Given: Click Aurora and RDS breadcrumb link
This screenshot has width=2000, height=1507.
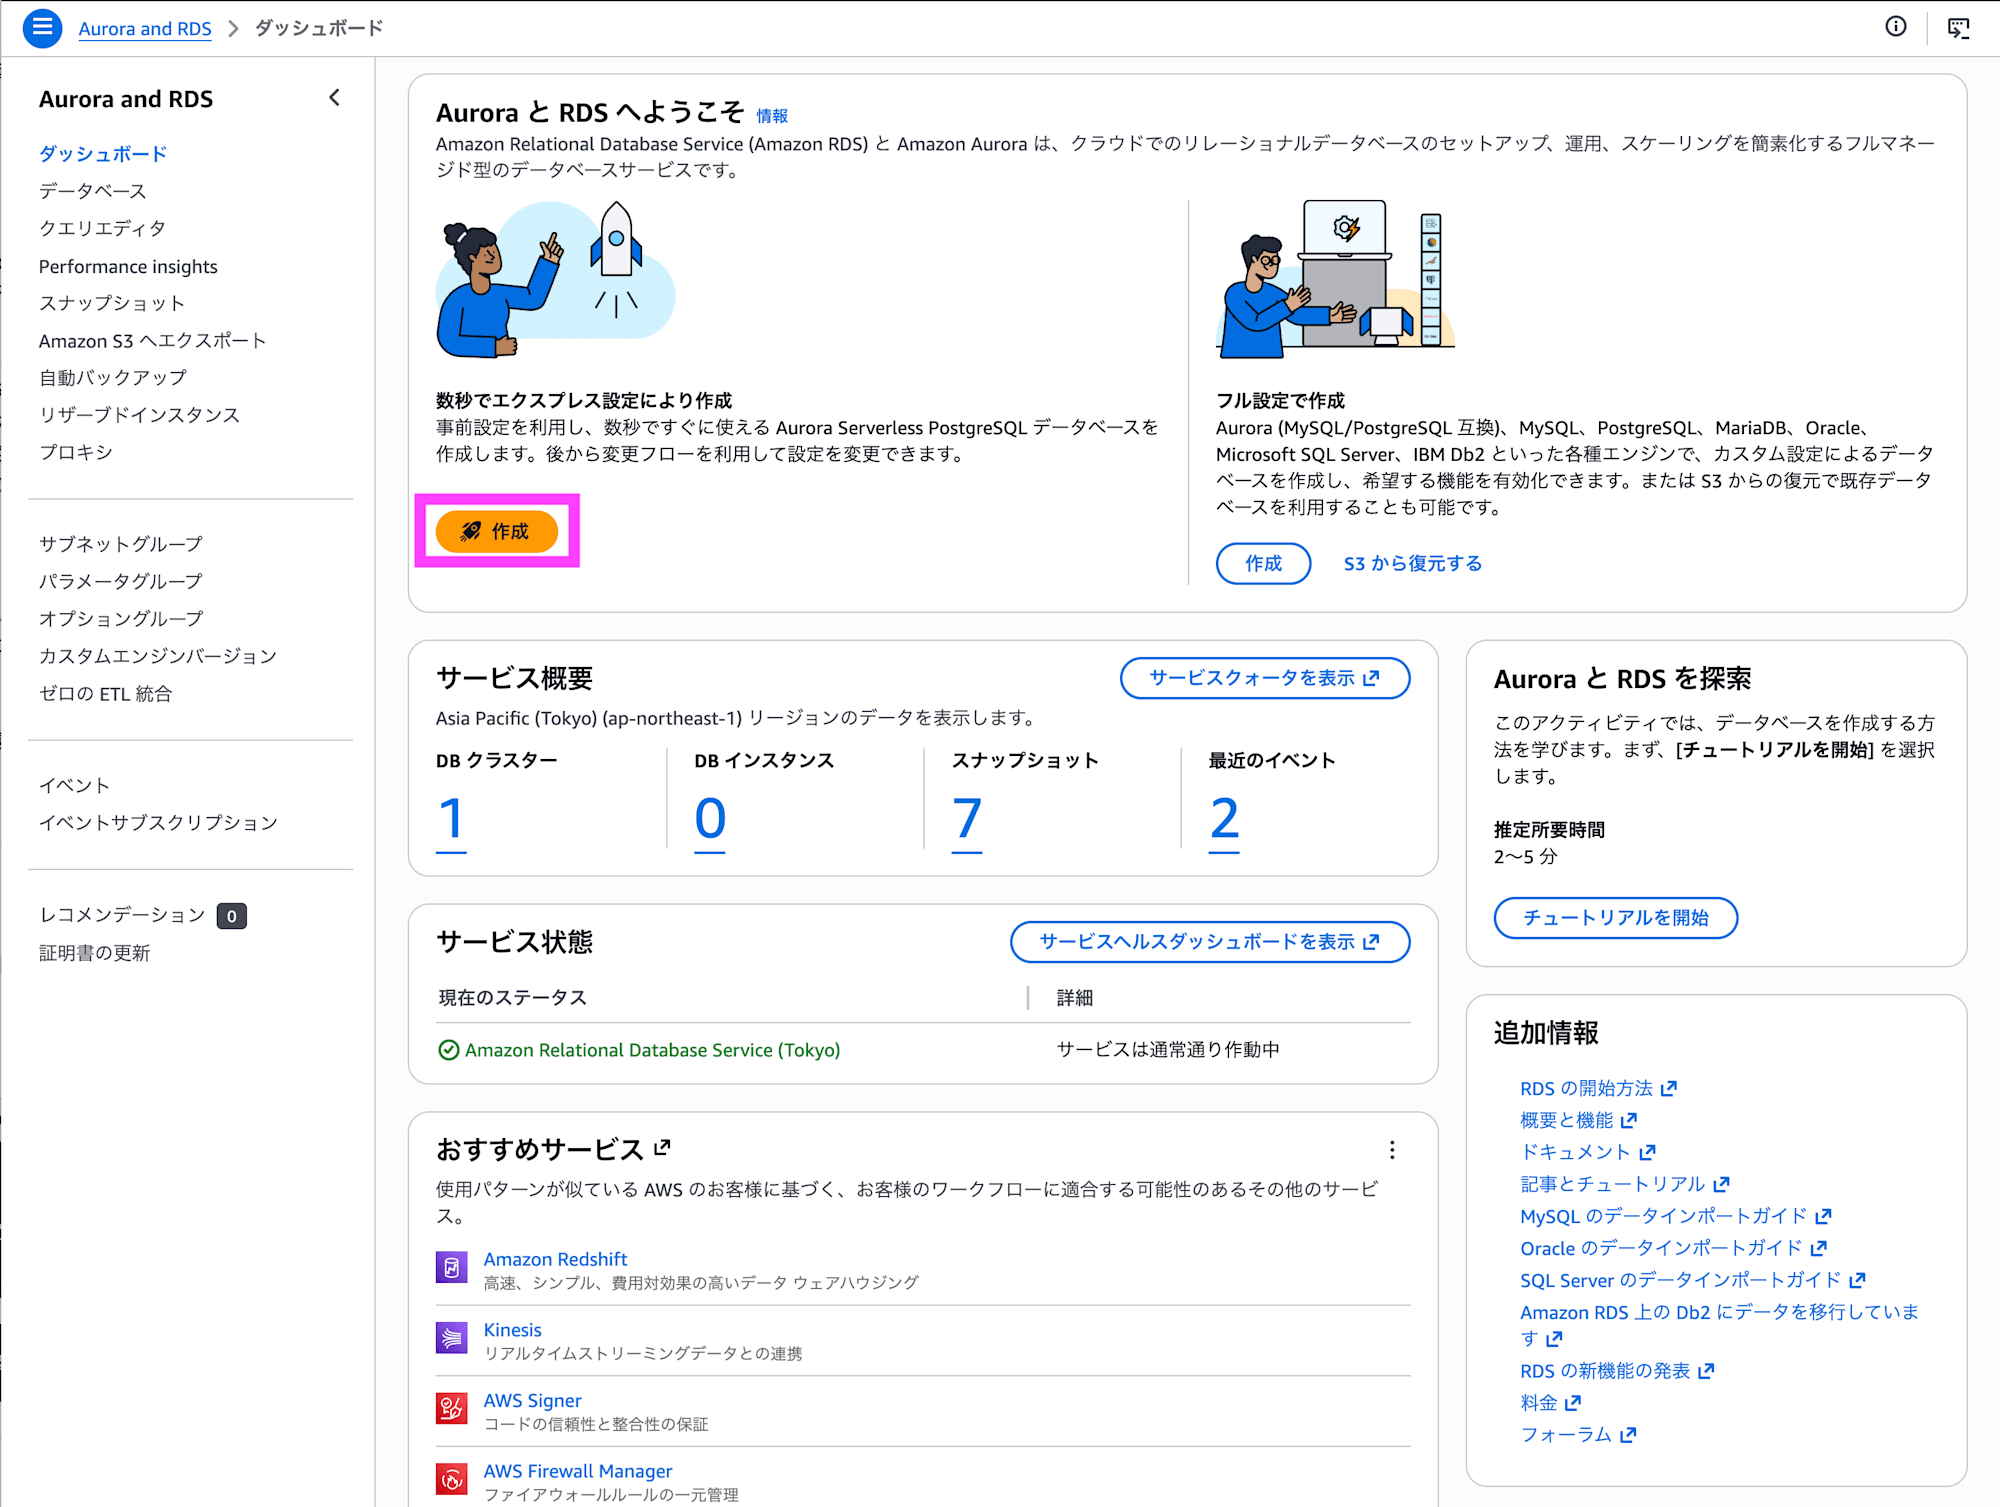Looking at the screenshot, I should click(145, 28).
